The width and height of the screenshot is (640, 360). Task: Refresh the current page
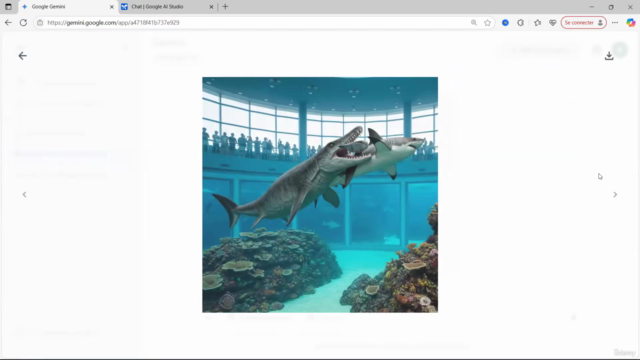pyautogui.click(x=23, y=22)
